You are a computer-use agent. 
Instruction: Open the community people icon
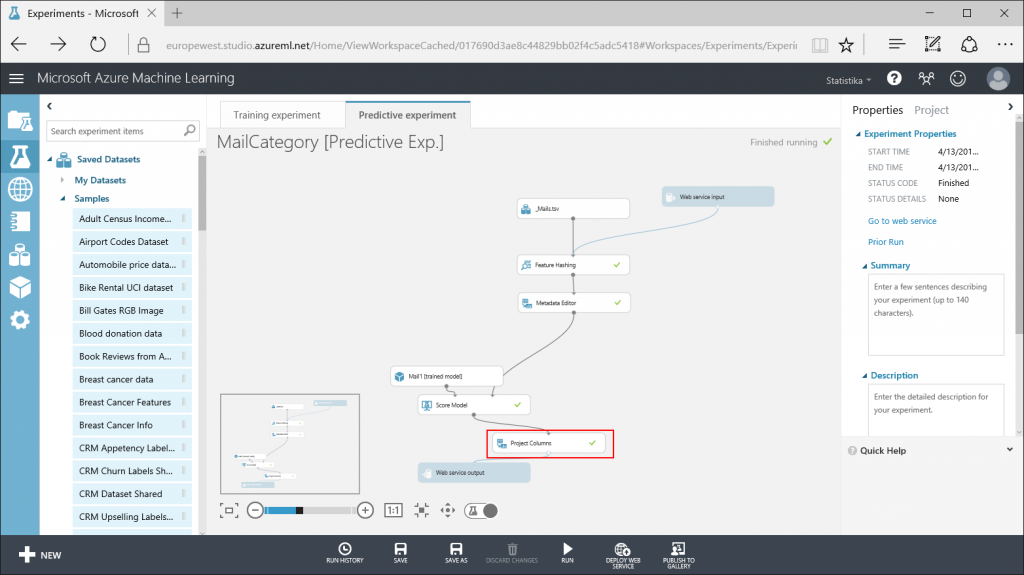[926, 78]
